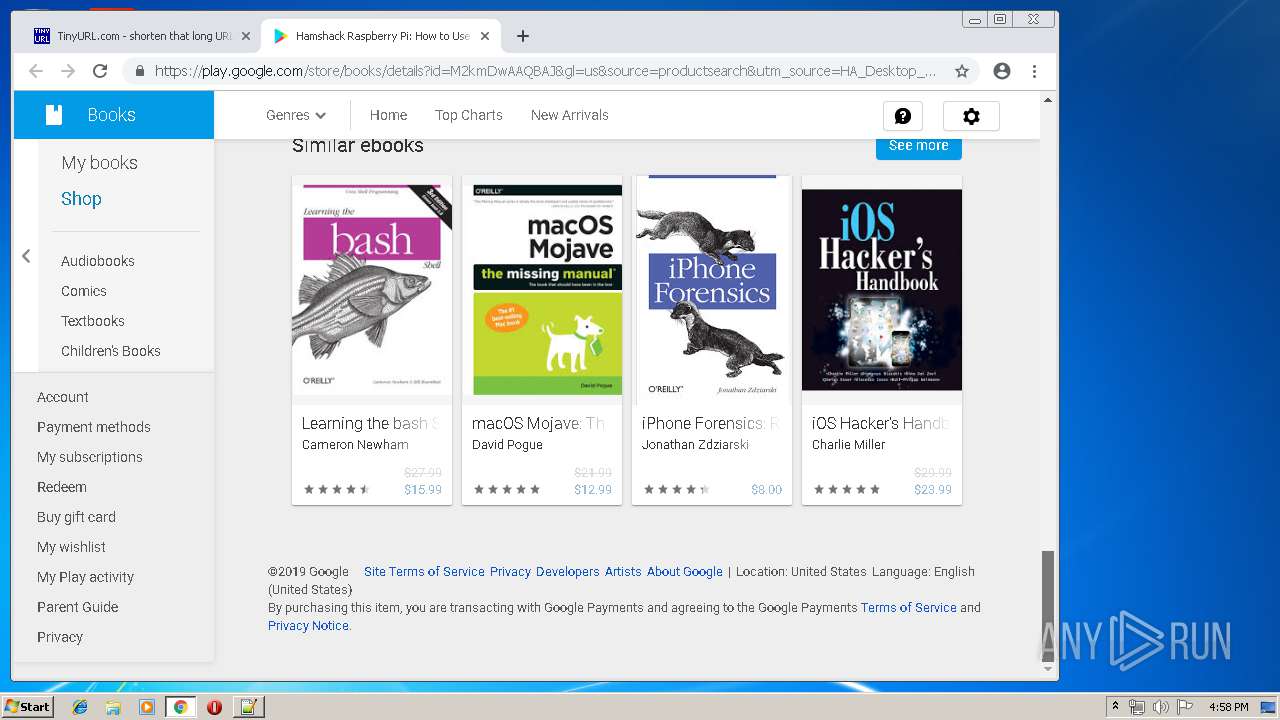1280x720 pixels.
Task: Click the browser forward arrow
Action: pyautogui.click(x=68, y=71)
